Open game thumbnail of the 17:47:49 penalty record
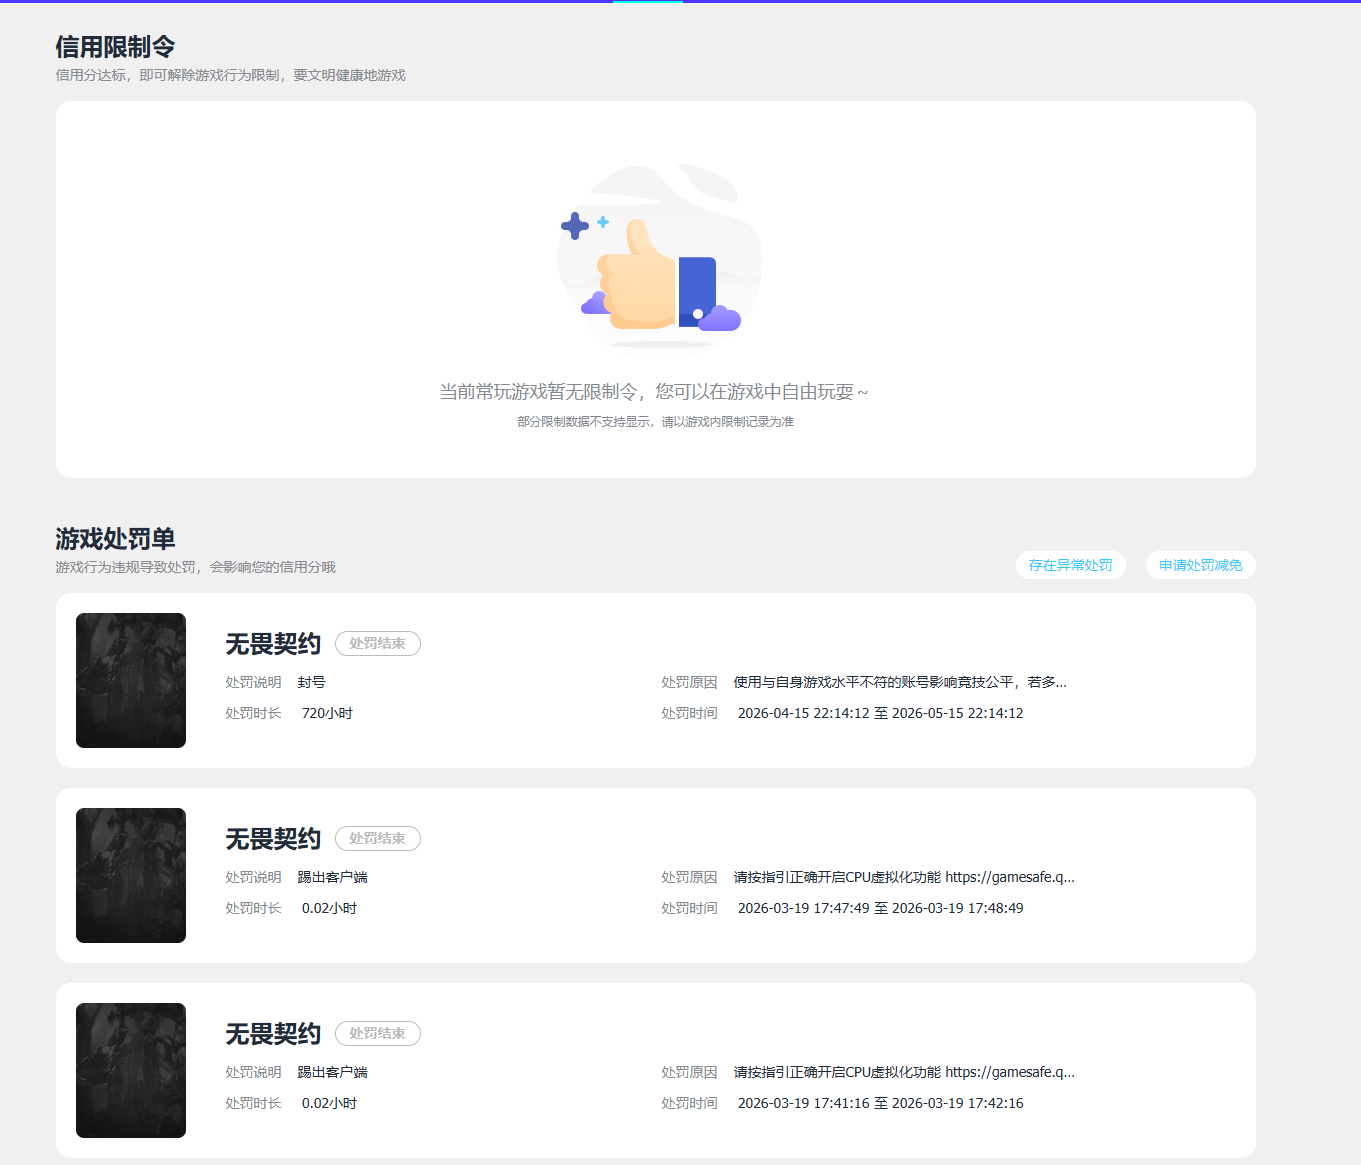This screenshot has width=1361, height=1165. click(x=131, y=875)
